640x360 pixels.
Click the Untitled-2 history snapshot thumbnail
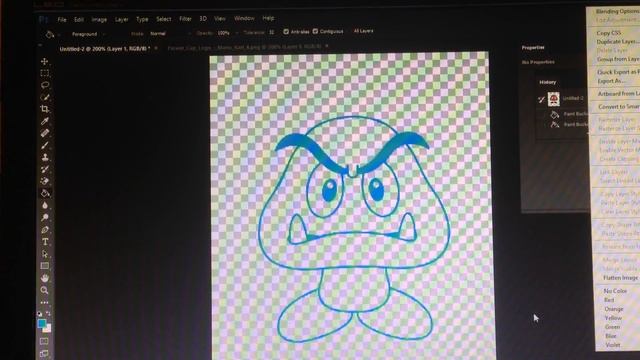[x=553, y=99]
